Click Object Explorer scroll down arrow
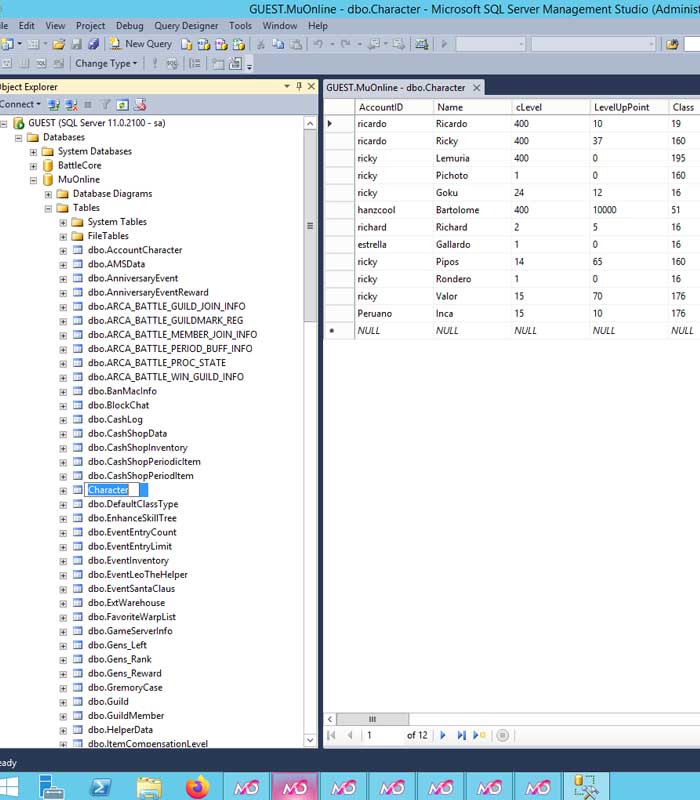This screenshot has height=800, width=700. click(x=310, y=740)
